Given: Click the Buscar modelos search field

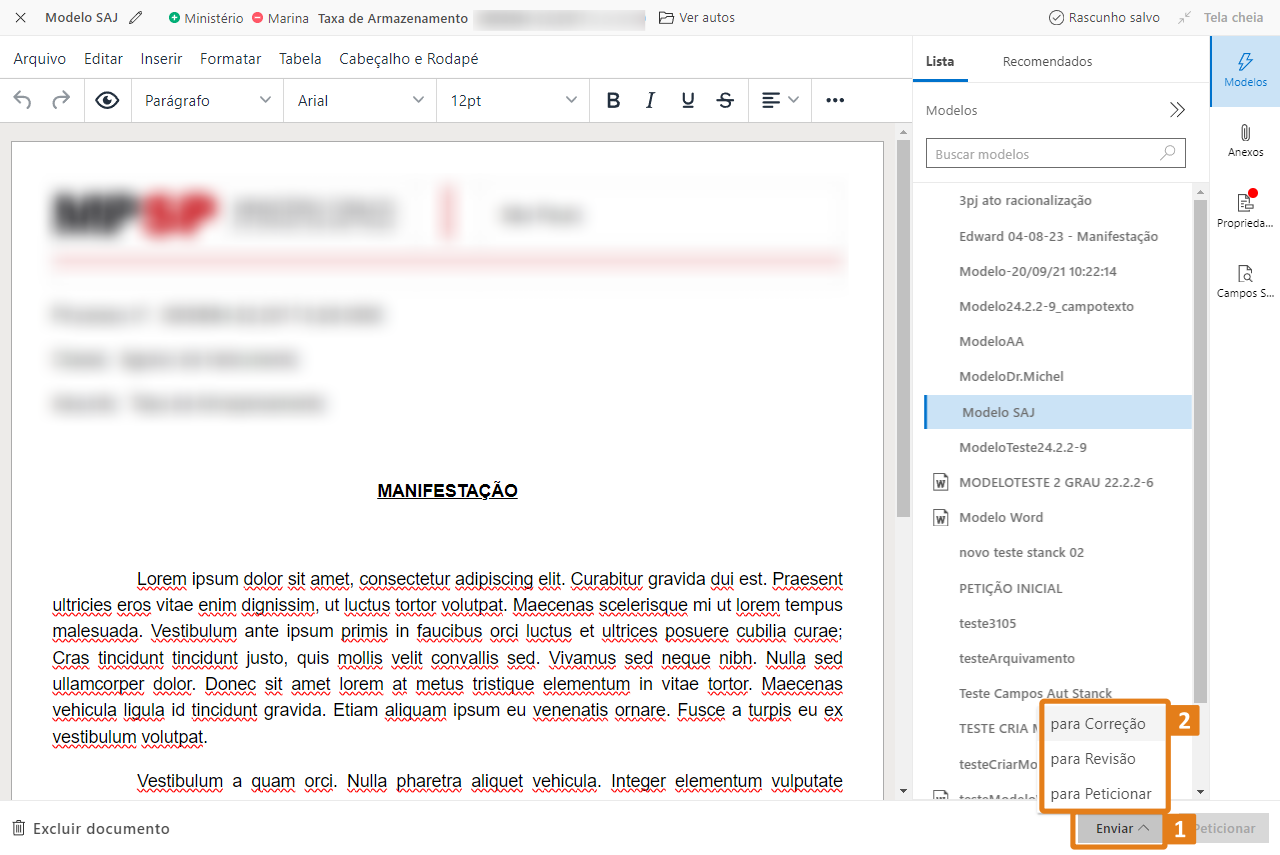Looking at the screenshot, I should point(1045,154).
